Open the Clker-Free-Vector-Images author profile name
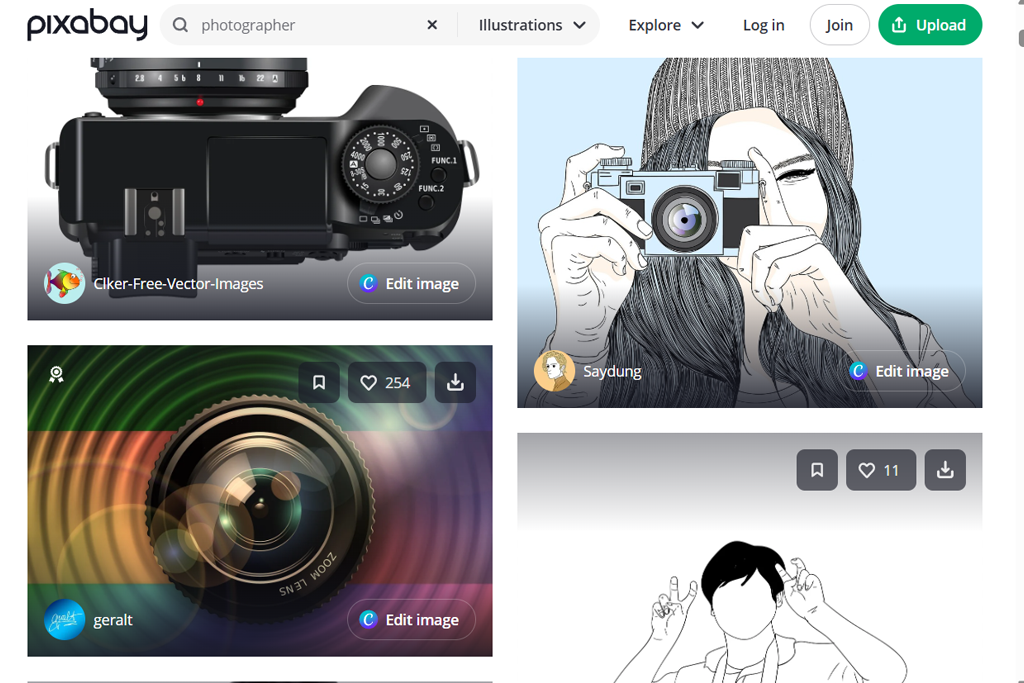The image size is (1024, 683). [178, 283]
